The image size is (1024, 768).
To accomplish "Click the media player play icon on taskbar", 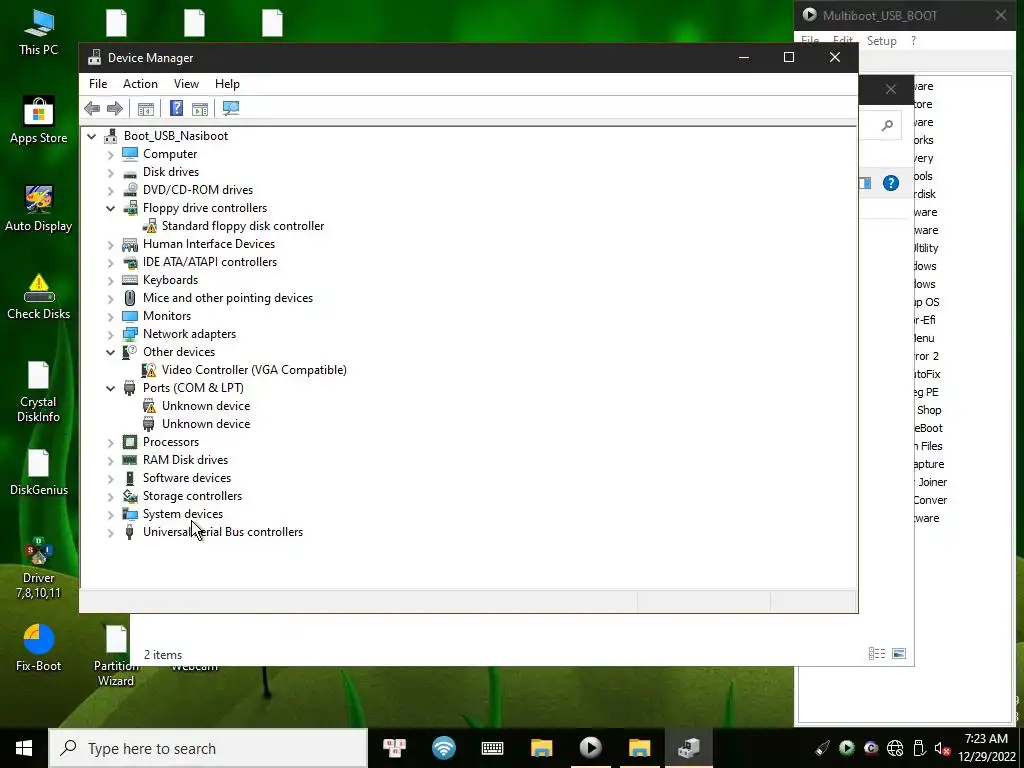I will [590, 748].
